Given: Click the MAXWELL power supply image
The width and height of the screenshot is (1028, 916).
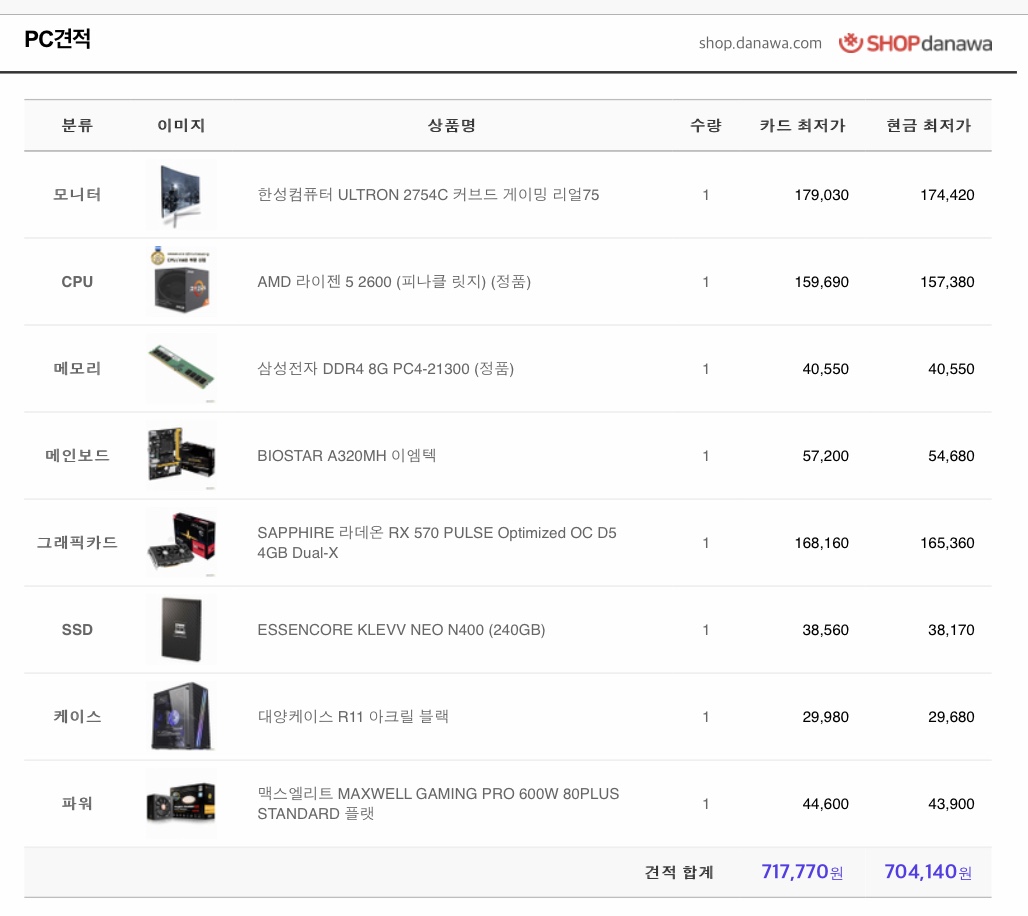Looking at the screenshot, I should (x=181, y=804).
